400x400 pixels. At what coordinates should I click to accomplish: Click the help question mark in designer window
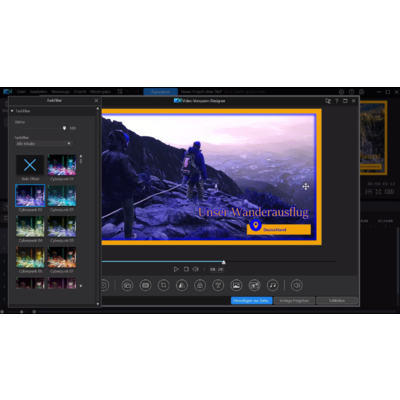click(x=337, y=101)
